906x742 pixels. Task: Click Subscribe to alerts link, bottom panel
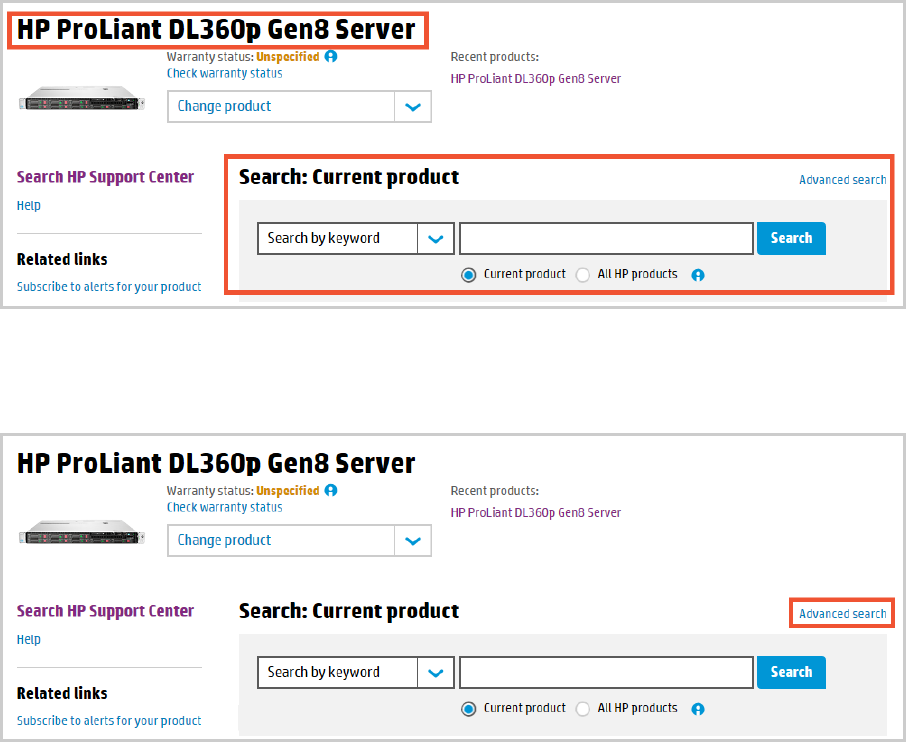tap(109, 721)
